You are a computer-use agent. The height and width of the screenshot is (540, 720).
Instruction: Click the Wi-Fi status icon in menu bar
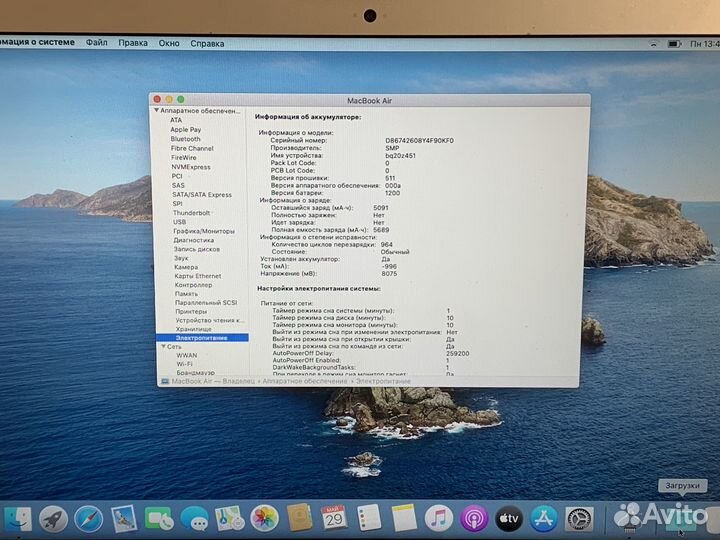click(653, 44)
